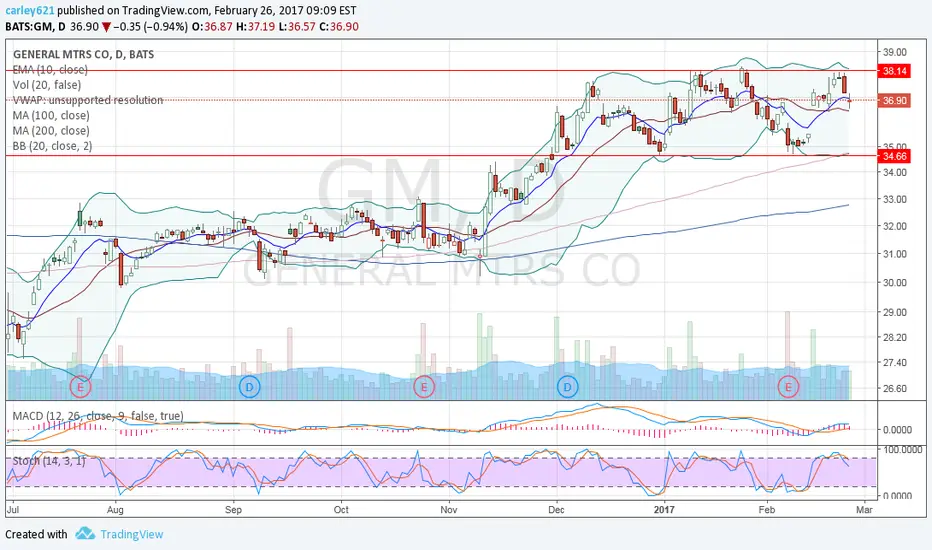Click the 'Aug' label on time axis
The width and height of the screenshot is (932, 550).
(x=115, y=510)
